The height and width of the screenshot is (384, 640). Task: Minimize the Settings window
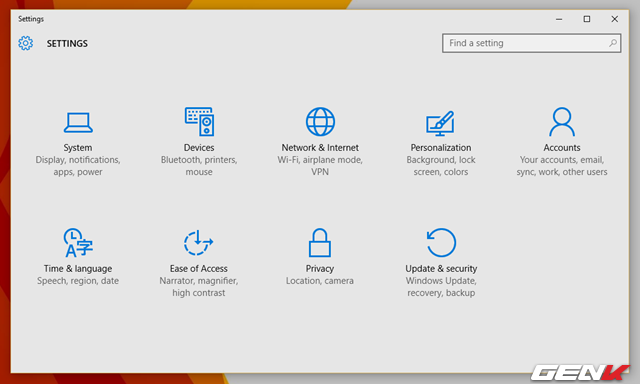coord(559,19)
